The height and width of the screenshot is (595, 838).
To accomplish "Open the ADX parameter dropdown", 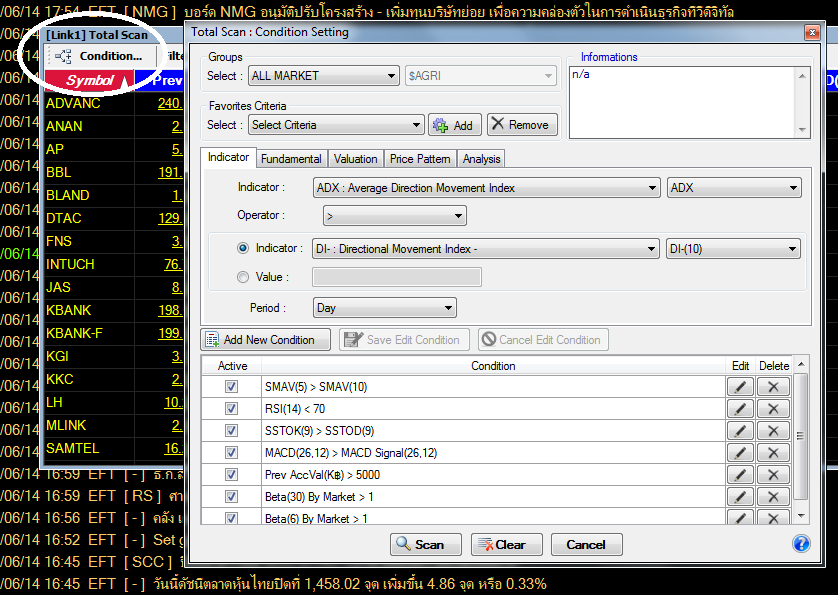I will click(x=734, y=188).
